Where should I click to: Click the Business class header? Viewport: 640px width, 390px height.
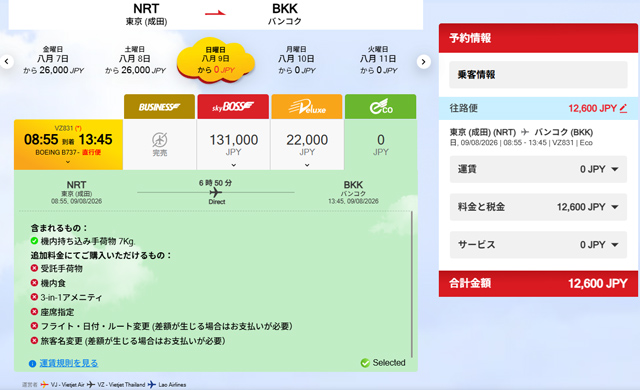point(159,107)
